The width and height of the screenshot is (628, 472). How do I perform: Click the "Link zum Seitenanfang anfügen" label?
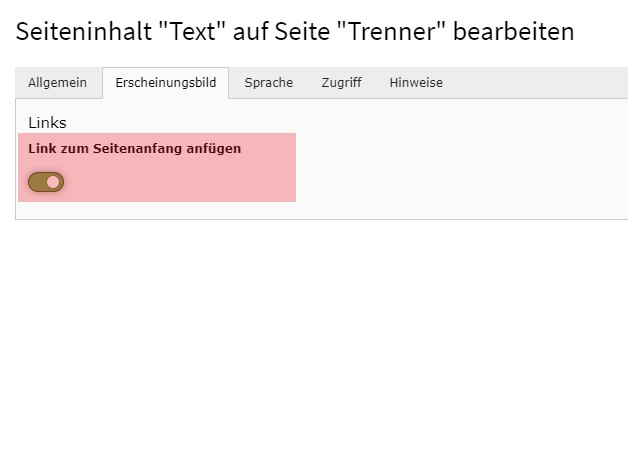click(134, 149)
